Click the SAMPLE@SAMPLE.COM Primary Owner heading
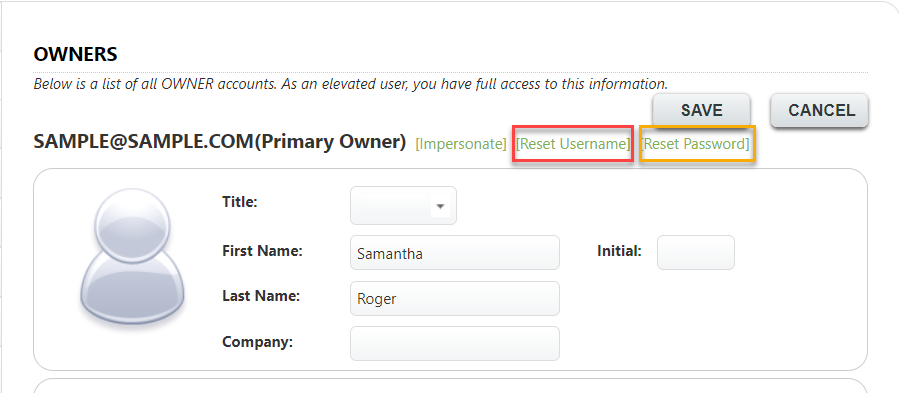This screenshot has height=393, width=899. coord(220,142)
